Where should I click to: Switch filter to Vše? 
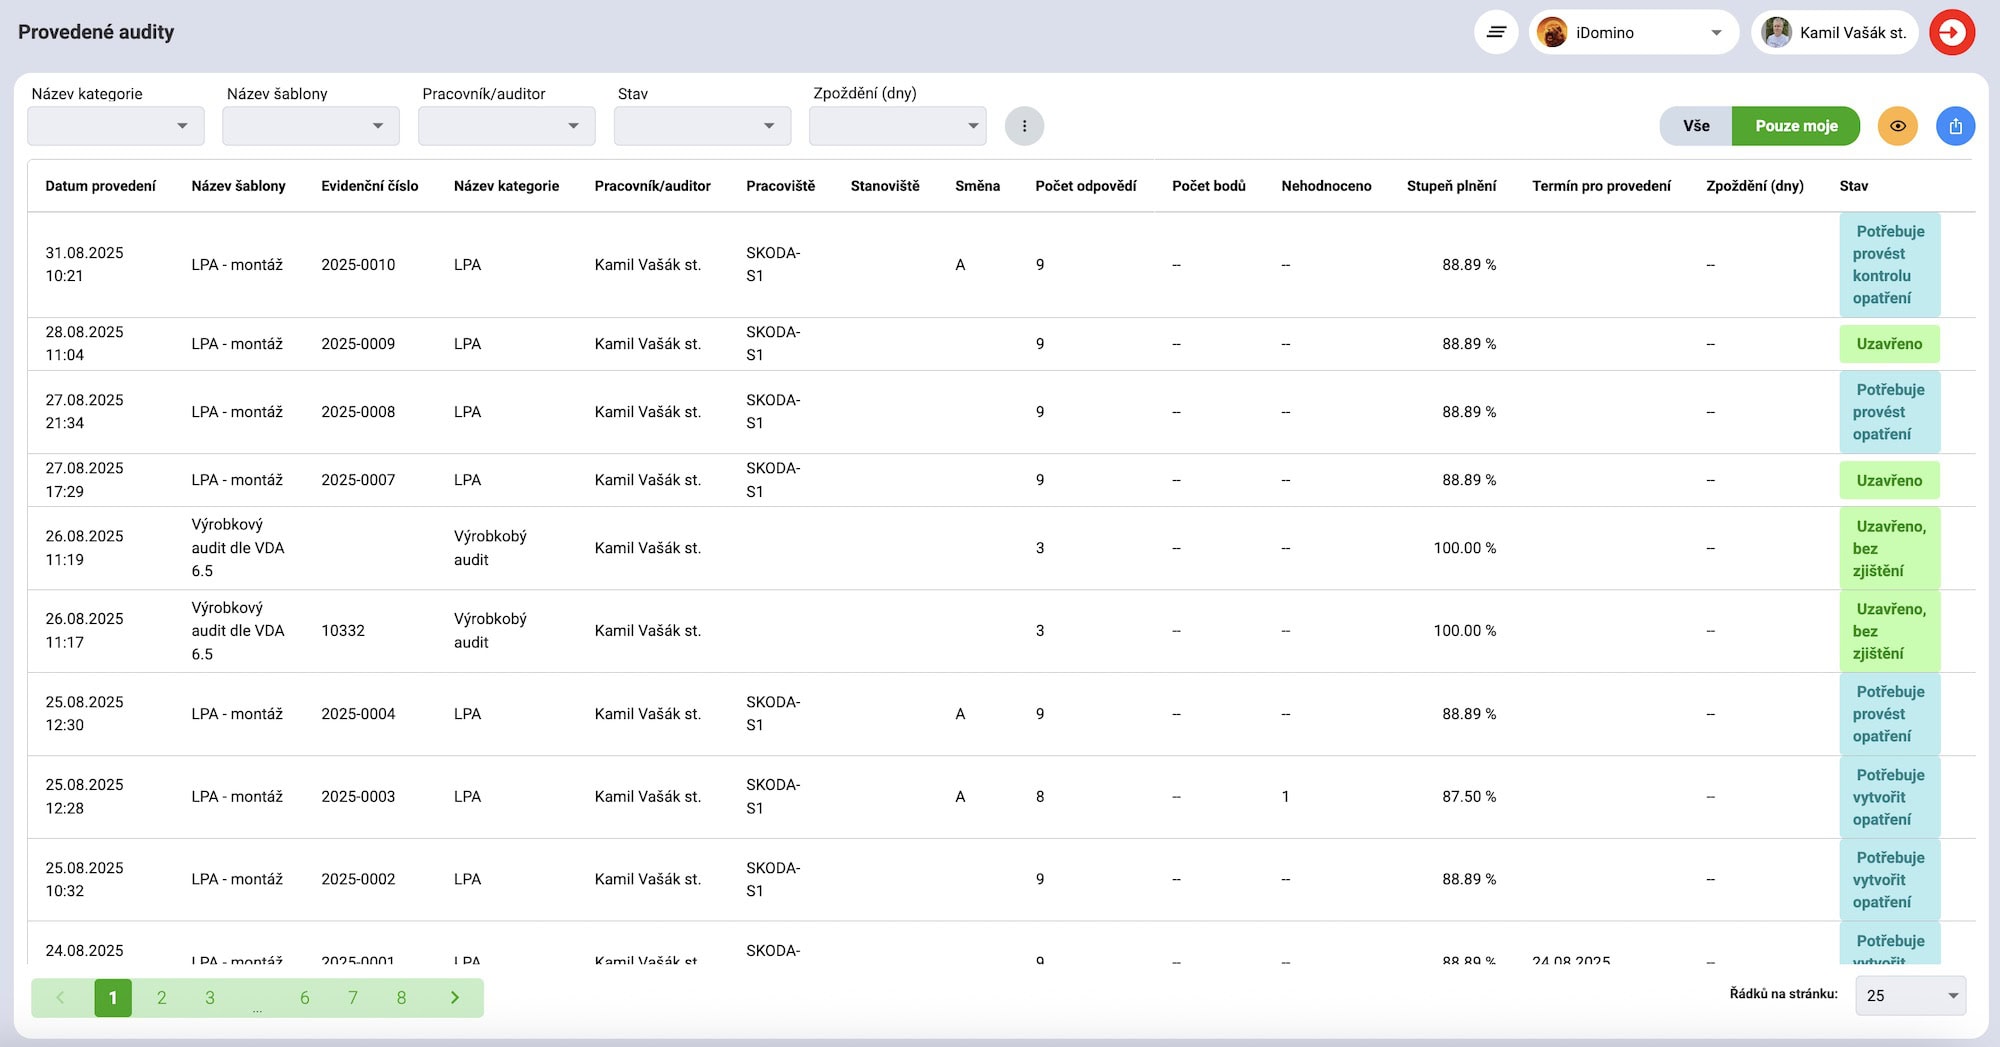click(x=1696, y=126)
